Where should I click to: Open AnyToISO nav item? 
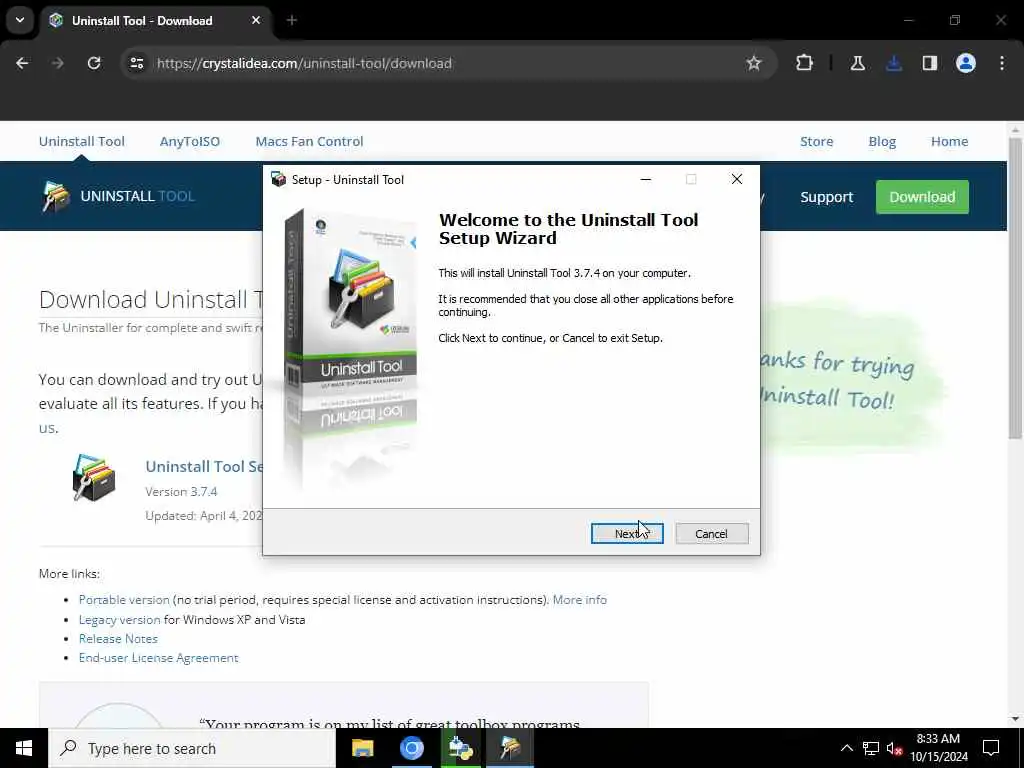(190, 141)
